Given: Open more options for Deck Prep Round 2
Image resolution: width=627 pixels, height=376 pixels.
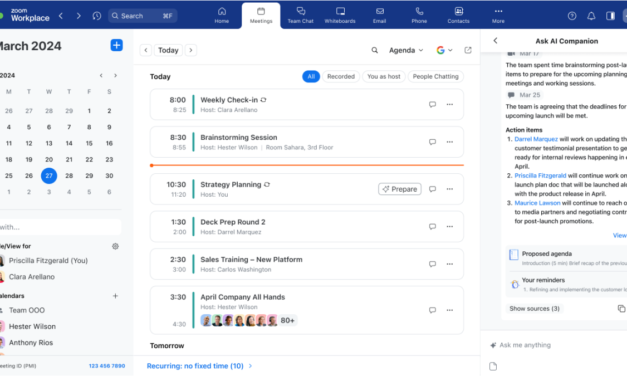Looking at the screenshot, I should coord(450,226).
